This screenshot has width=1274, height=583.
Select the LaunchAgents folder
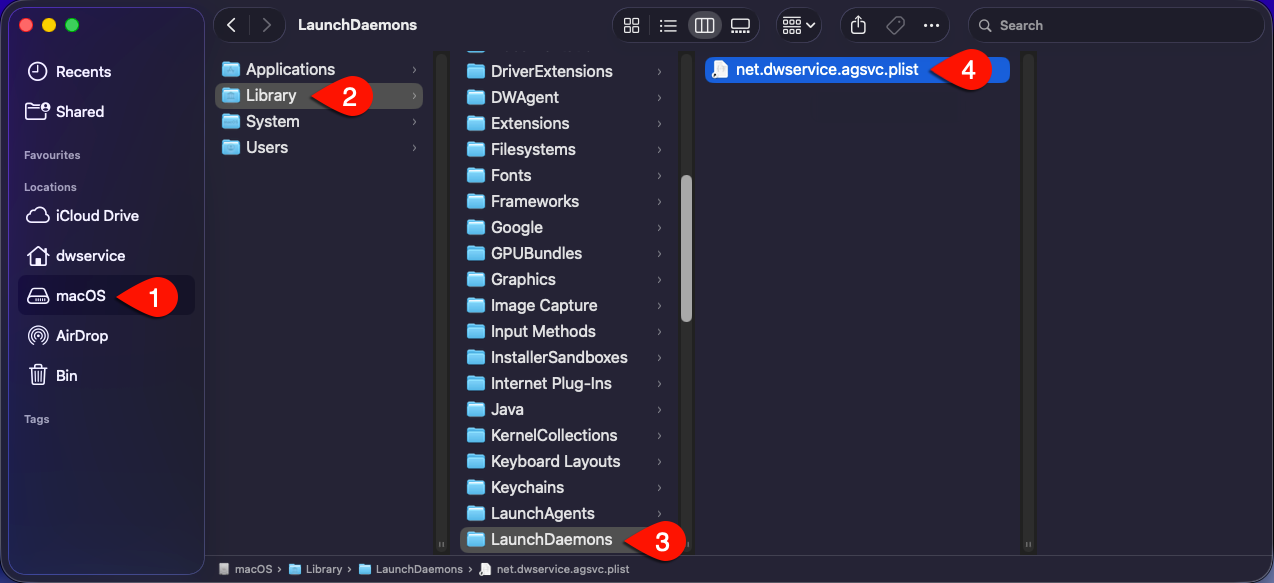point(565,513)
